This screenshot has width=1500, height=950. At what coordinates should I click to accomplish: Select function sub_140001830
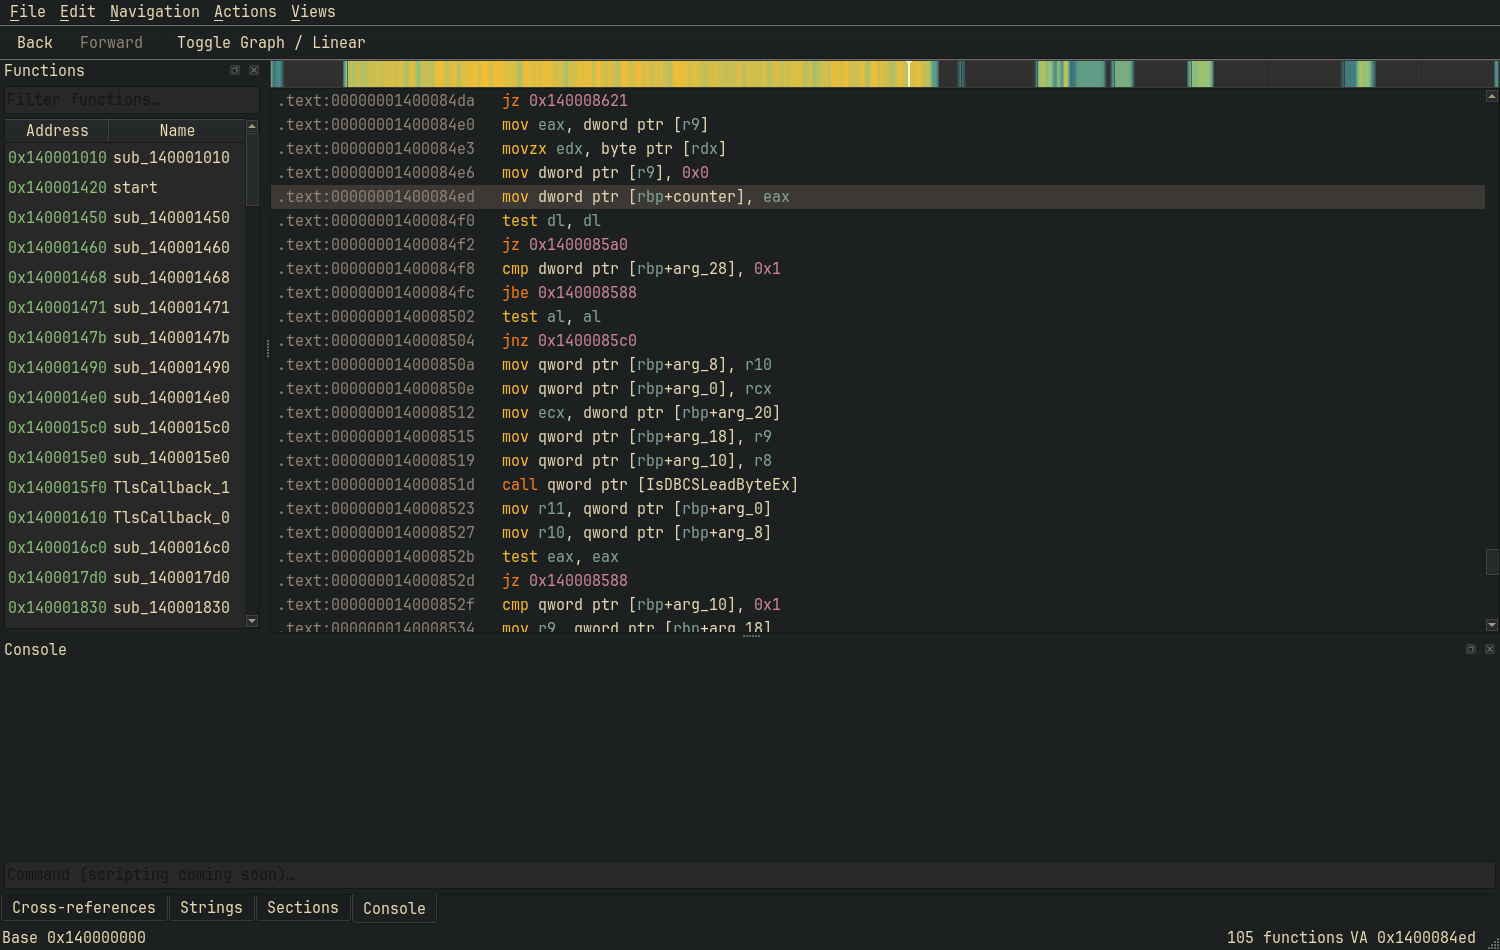(x=125, y=608)
